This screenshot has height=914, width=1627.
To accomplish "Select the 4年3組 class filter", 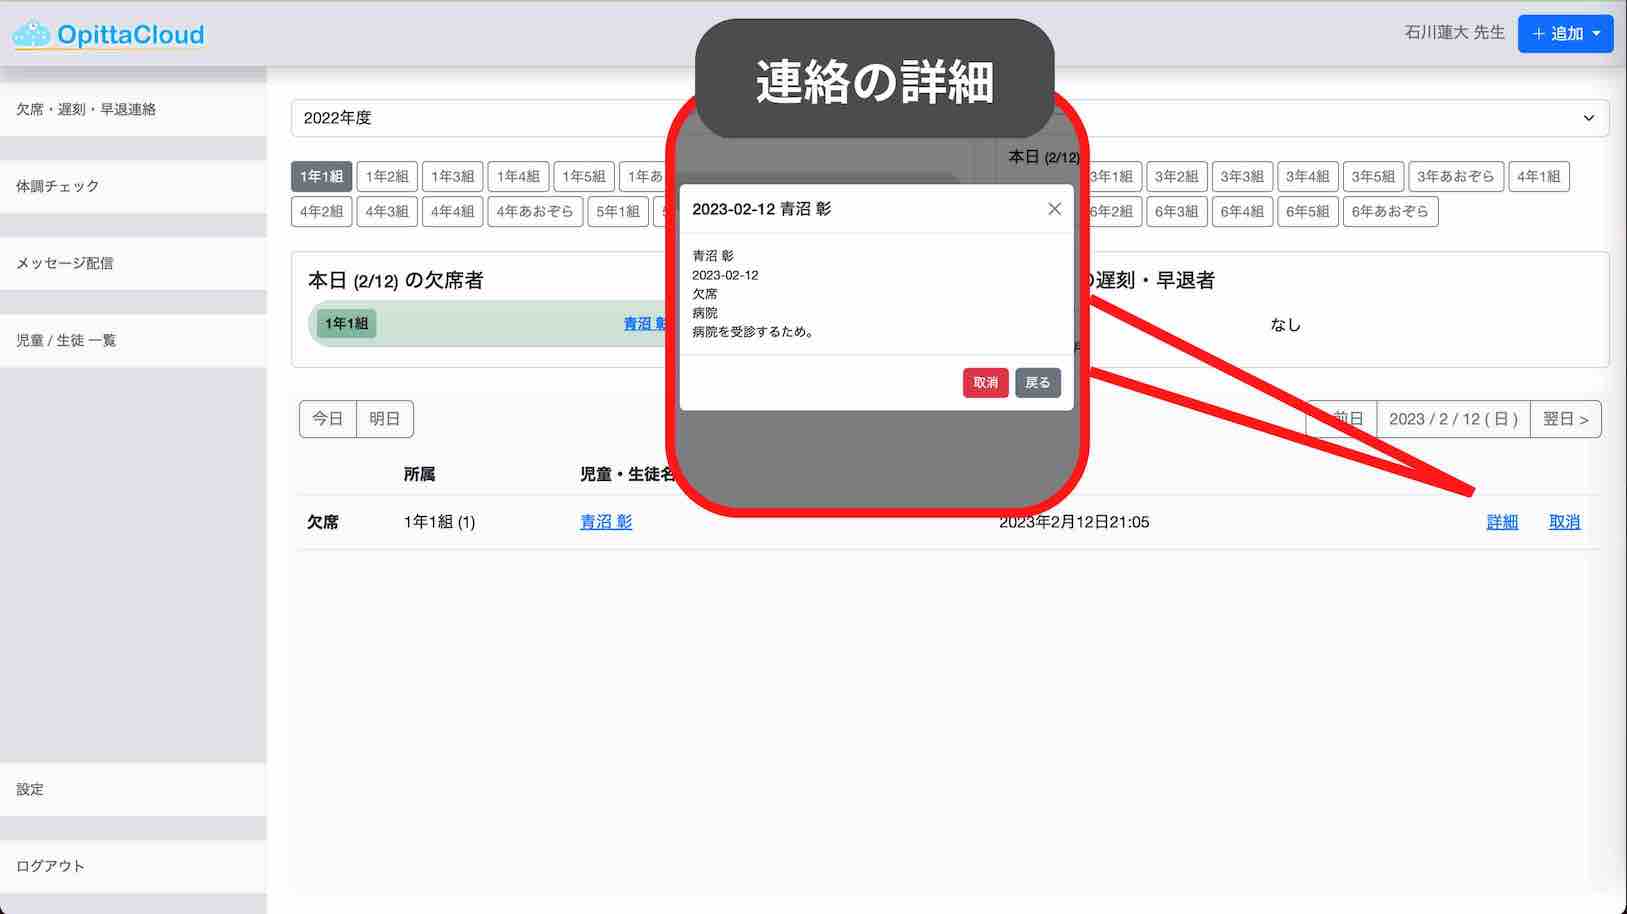I will (387, 211).
